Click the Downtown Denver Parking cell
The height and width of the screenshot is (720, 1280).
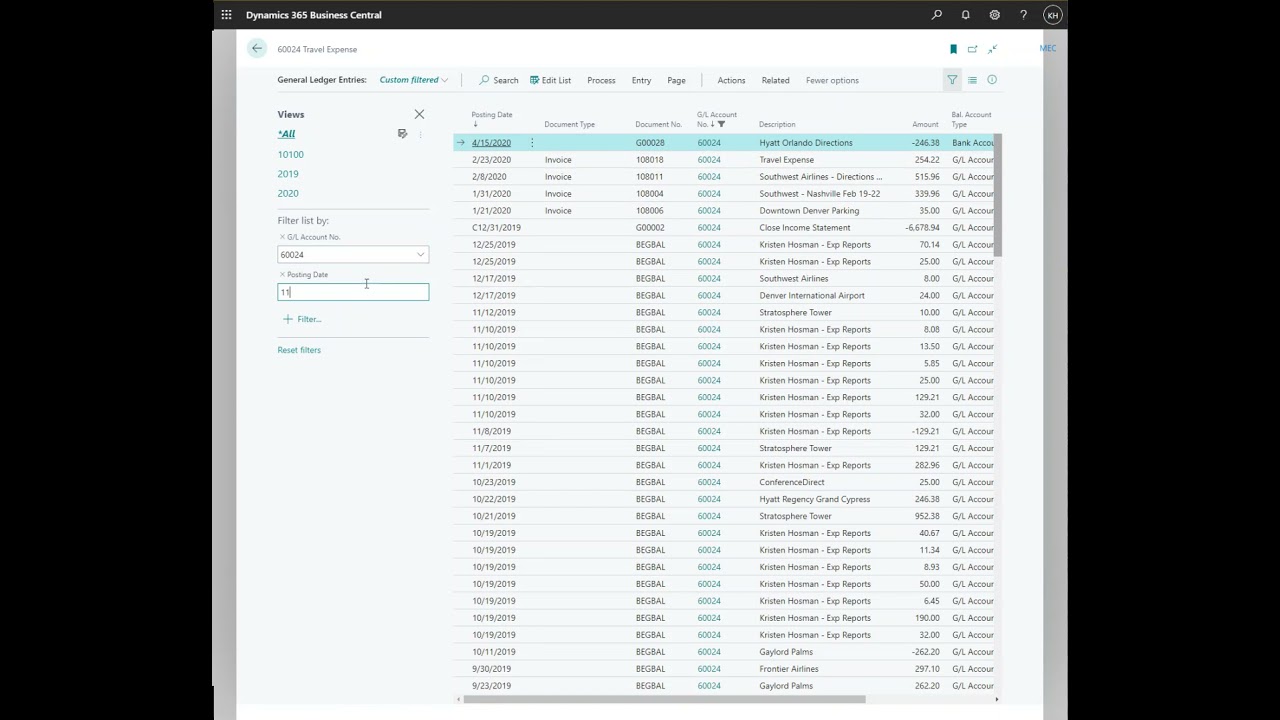809,211
